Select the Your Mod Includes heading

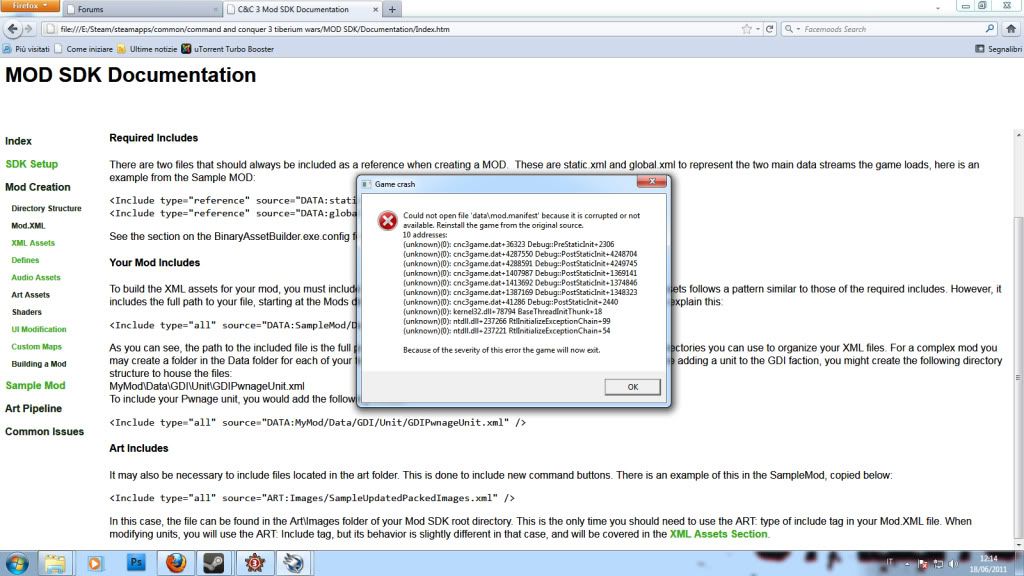[x=155, y=263]
